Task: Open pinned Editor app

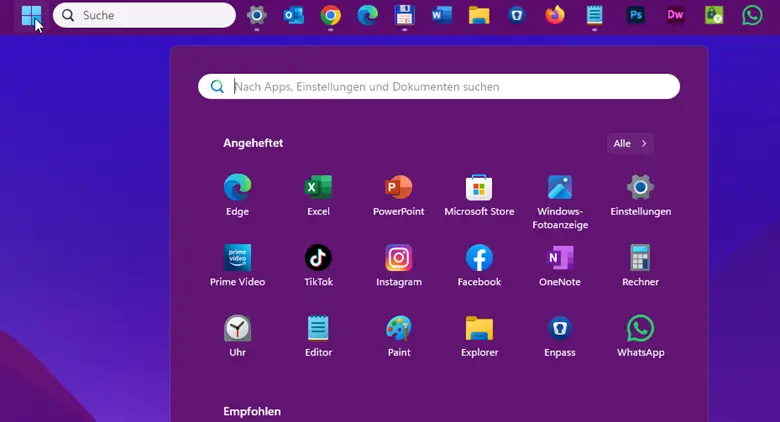Action: (318, 336)
